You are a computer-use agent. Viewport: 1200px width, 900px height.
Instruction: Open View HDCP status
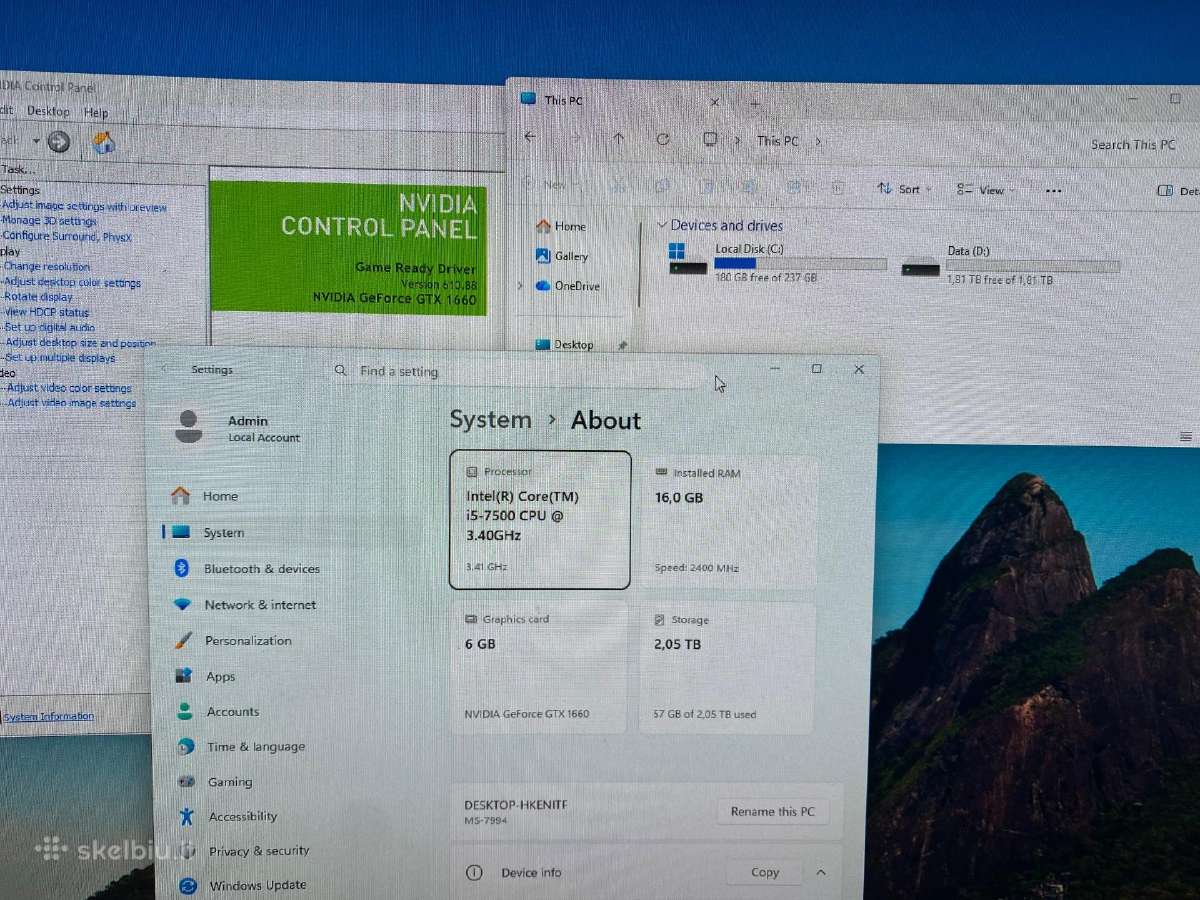point(46,312)
